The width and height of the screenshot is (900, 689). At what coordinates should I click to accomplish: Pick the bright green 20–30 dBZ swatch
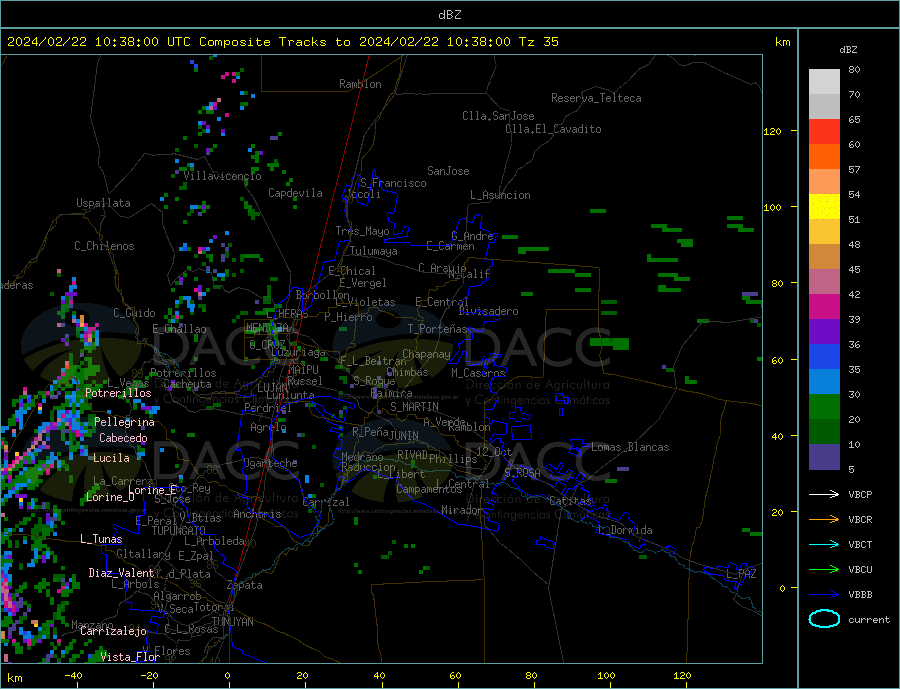(824, 407)
